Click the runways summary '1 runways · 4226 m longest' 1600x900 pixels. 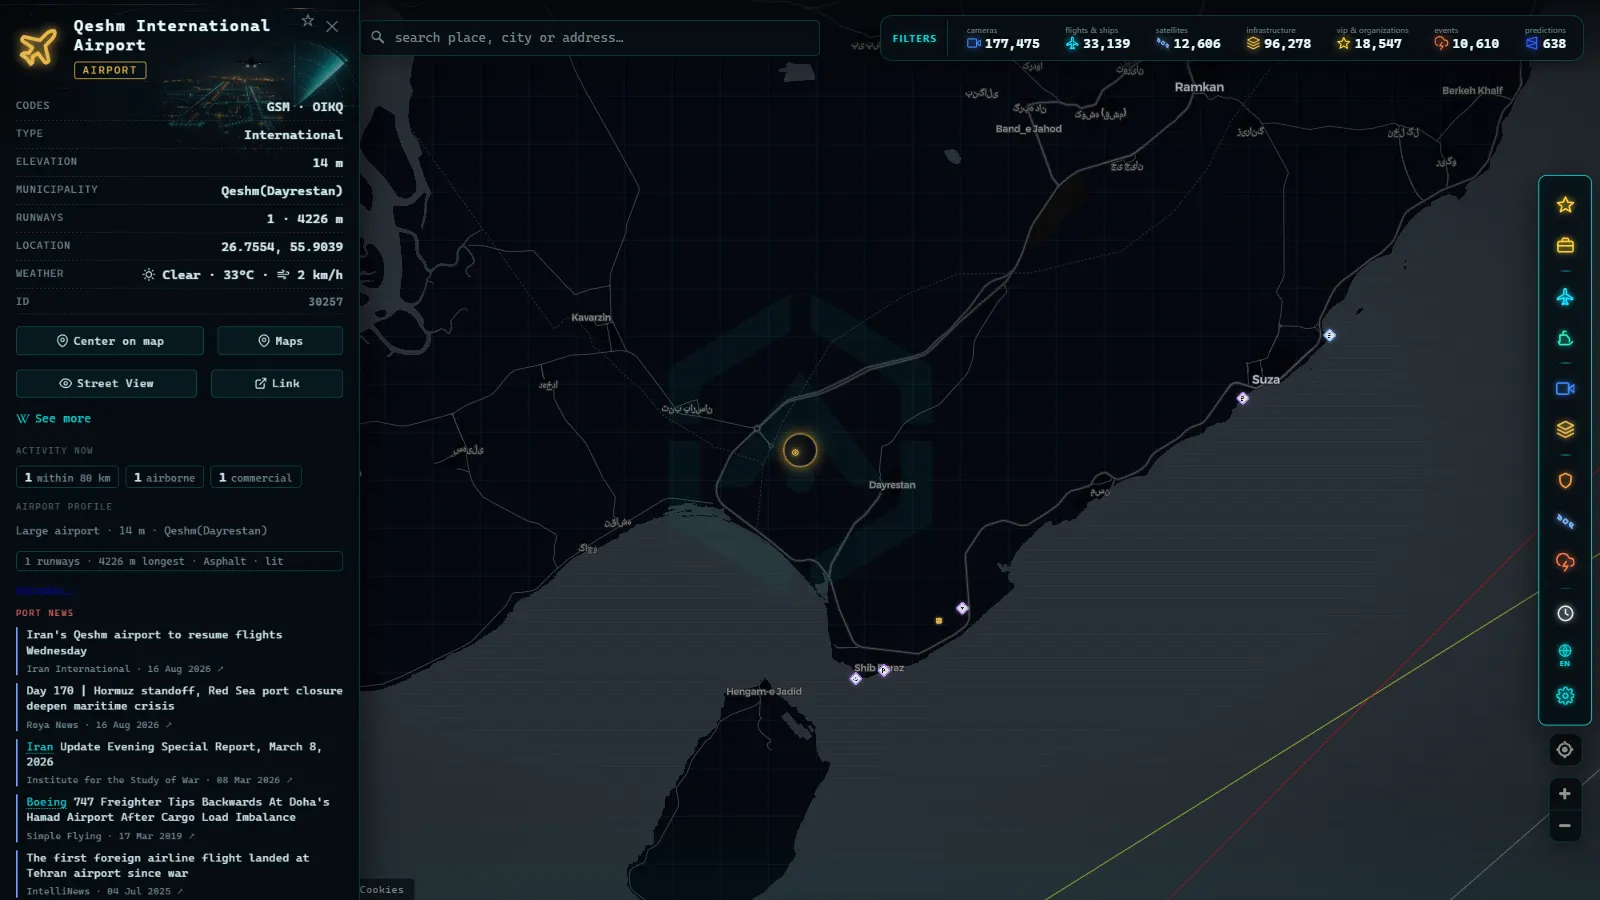point(179,561)
